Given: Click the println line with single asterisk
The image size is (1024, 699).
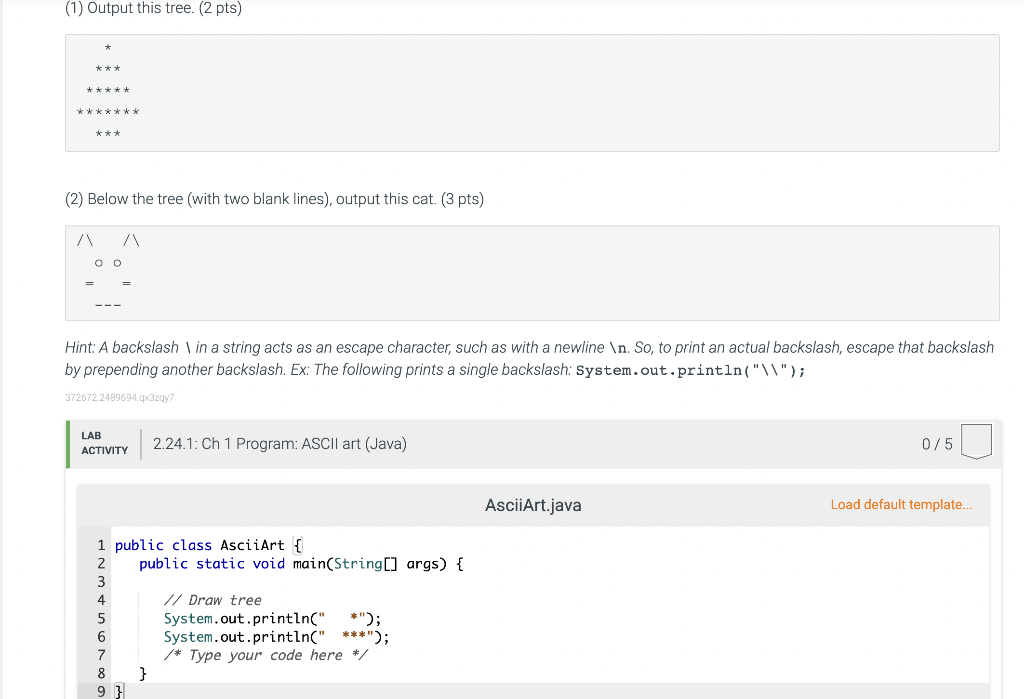Looking at the screenshot, I should (x=272, y=618).
